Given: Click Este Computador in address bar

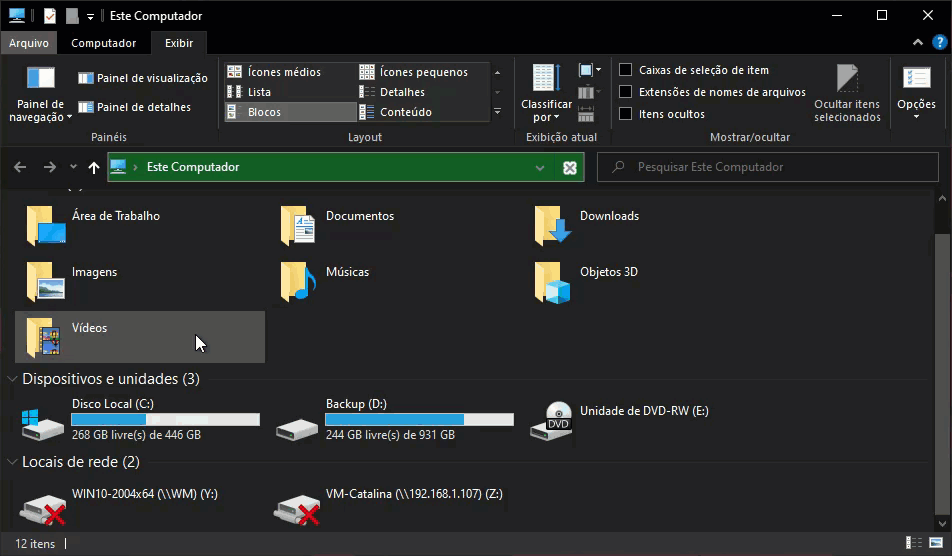Looking at the screenshot, I should click(193, 167).
